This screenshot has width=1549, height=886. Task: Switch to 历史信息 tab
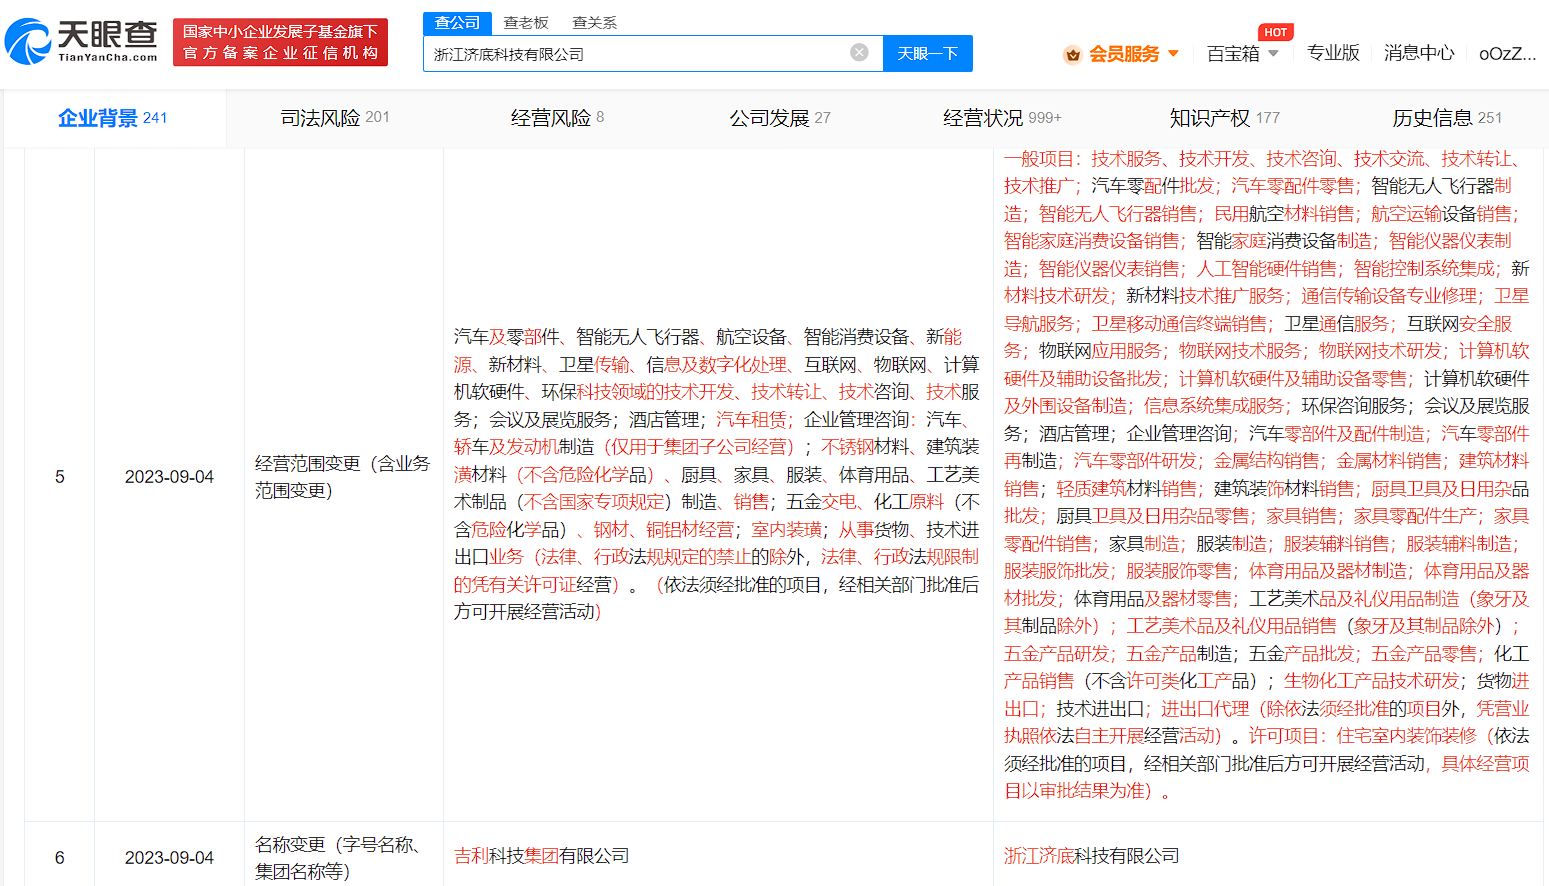click(1447, 118)
